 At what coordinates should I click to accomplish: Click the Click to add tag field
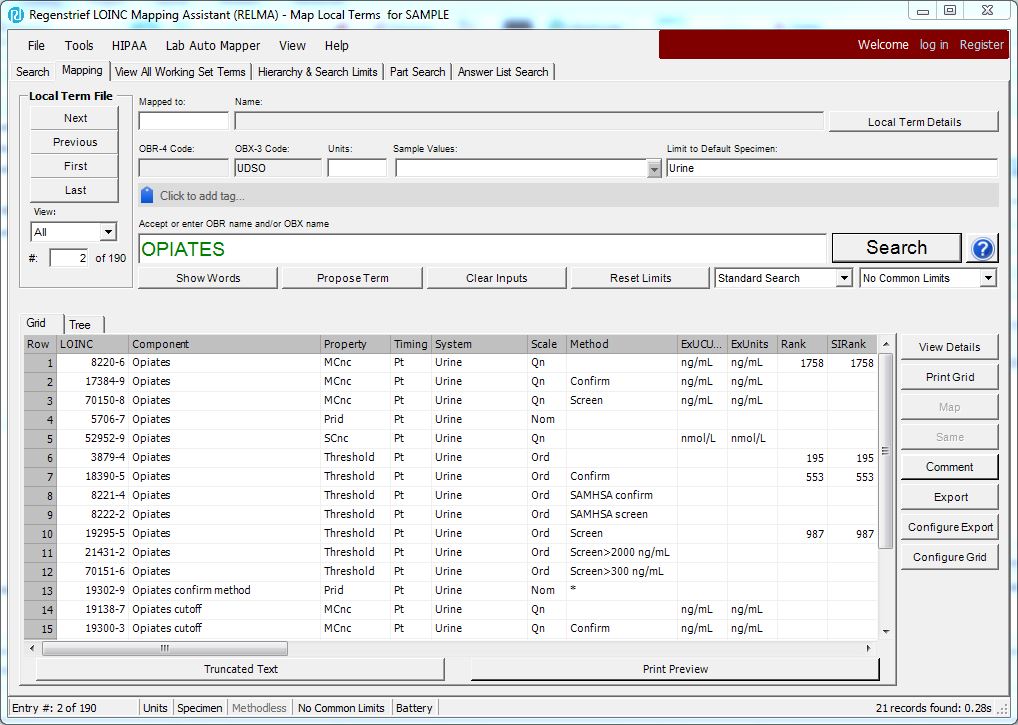[568, 195]
